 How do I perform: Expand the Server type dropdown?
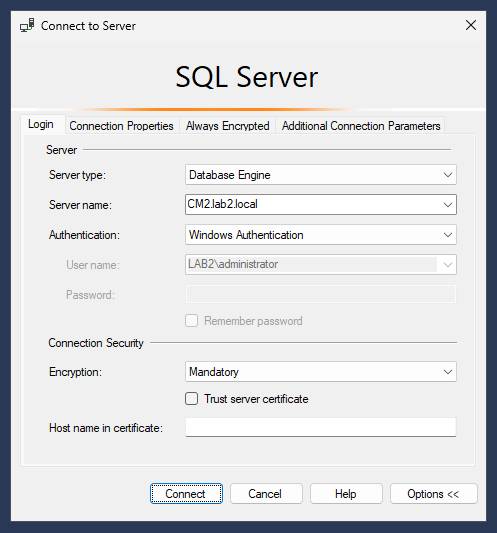(x=447, y=175)
